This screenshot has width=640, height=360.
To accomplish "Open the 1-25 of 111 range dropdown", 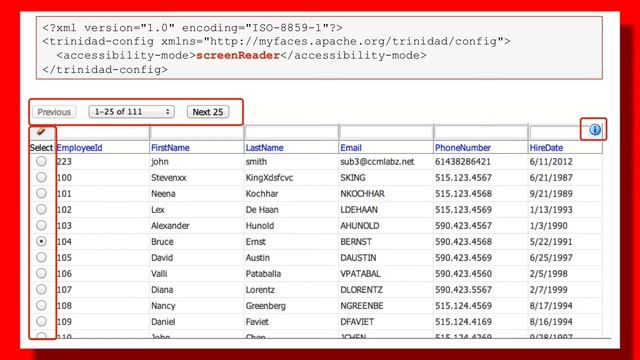I will [x=131, y=112].
